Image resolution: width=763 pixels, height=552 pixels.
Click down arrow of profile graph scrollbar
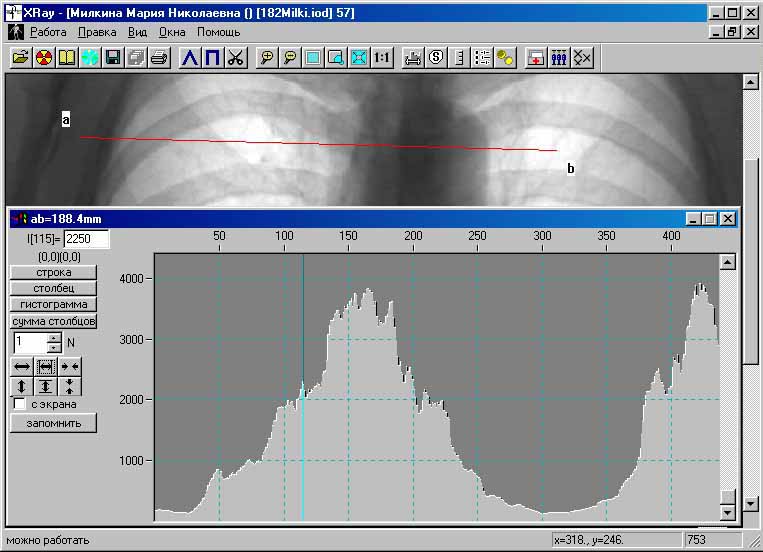[727, 512]
